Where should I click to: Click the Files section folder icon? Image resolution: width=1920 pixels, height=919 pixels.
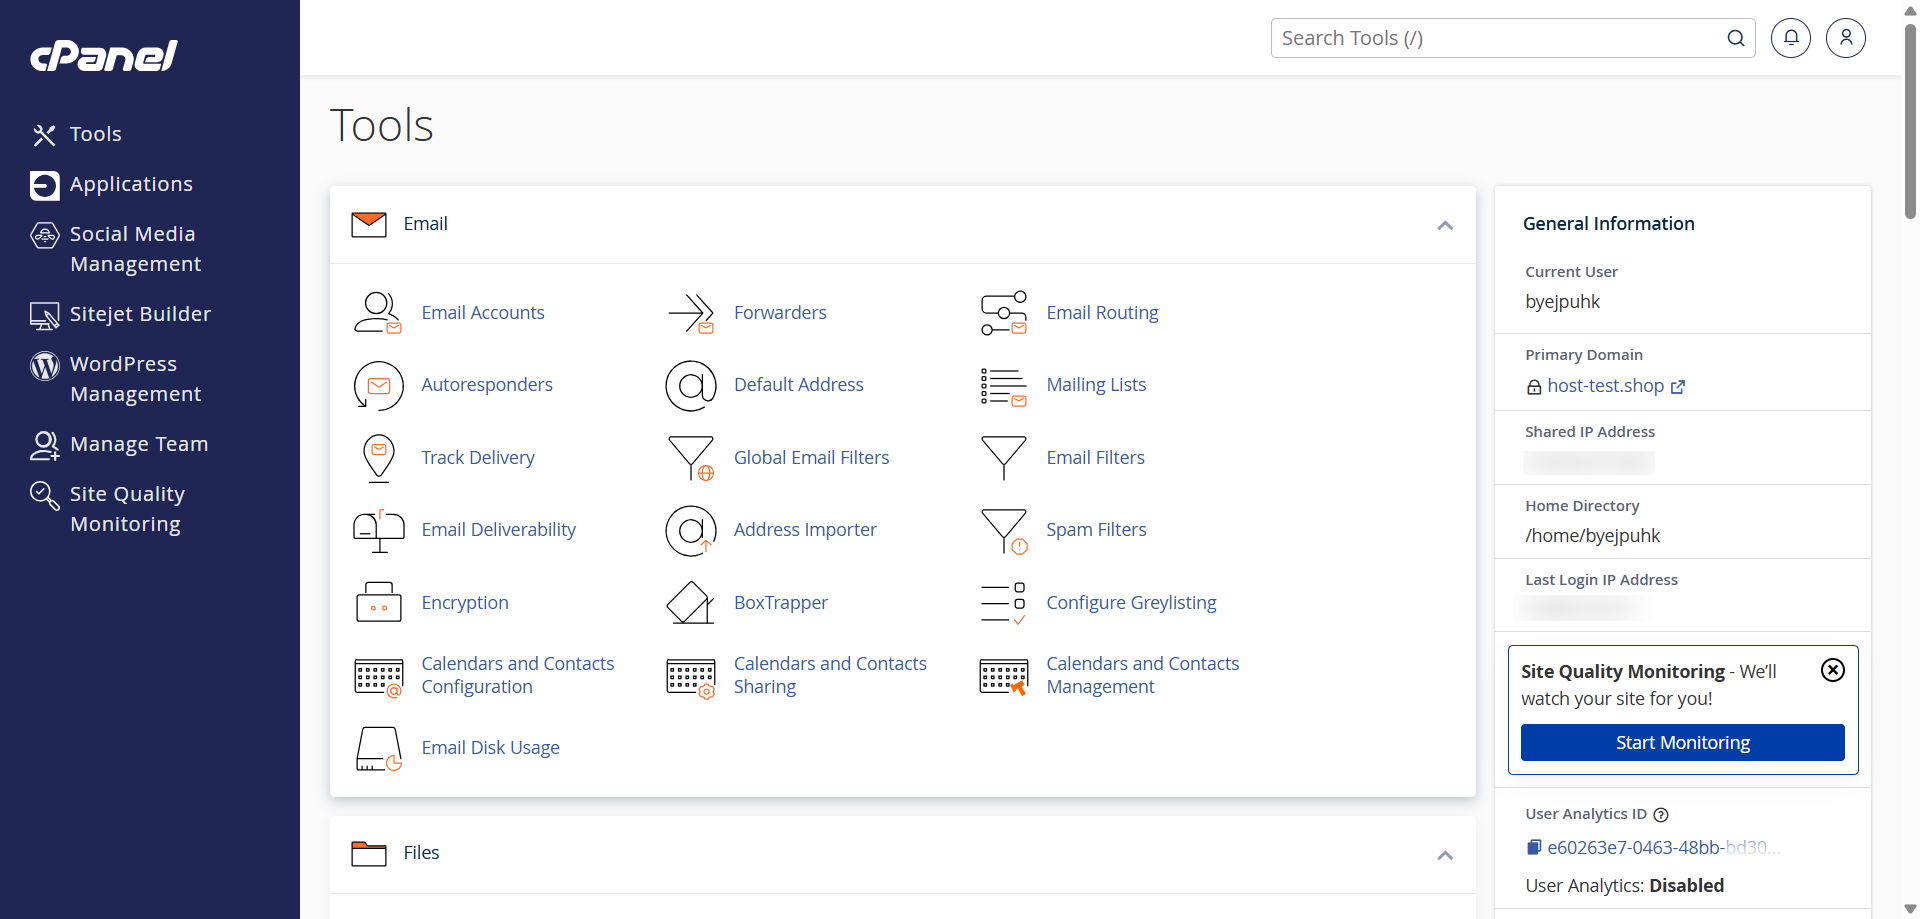pos(369,854)
